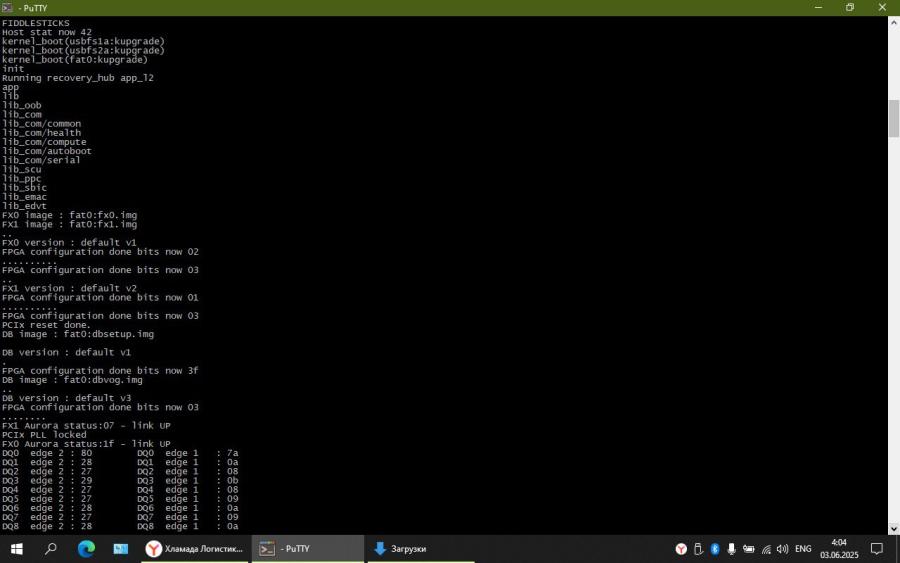Click the terminal scrollbar down arrow
The width and height of the screenshot is (900, 563).
pos(893,528)
